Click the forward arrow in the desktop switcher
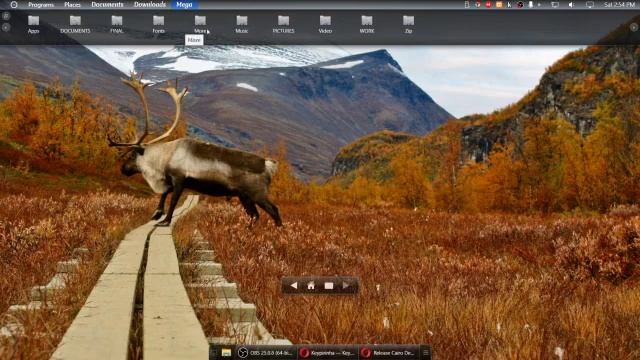The image size is (640, 360). pos(346,286)
